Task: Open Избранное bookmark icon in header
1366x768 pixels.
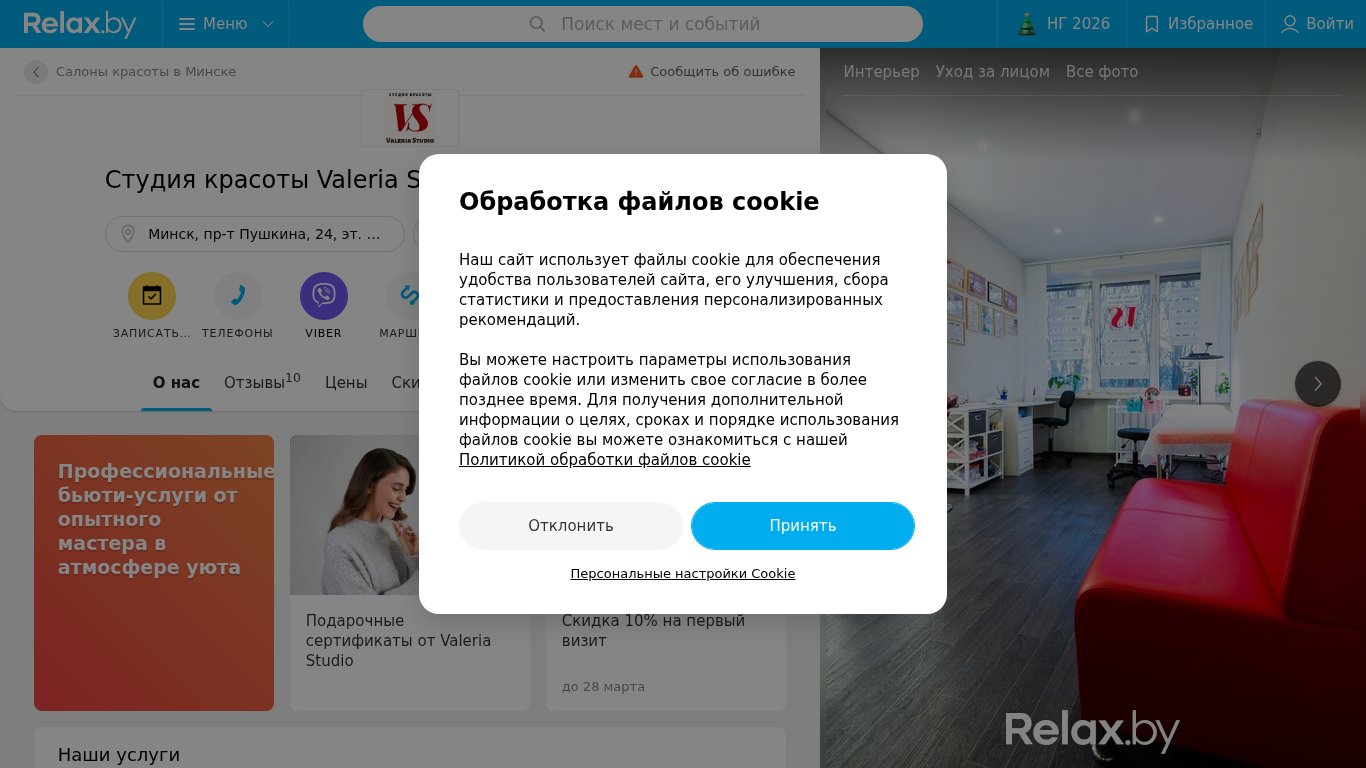Action: 1152,24
